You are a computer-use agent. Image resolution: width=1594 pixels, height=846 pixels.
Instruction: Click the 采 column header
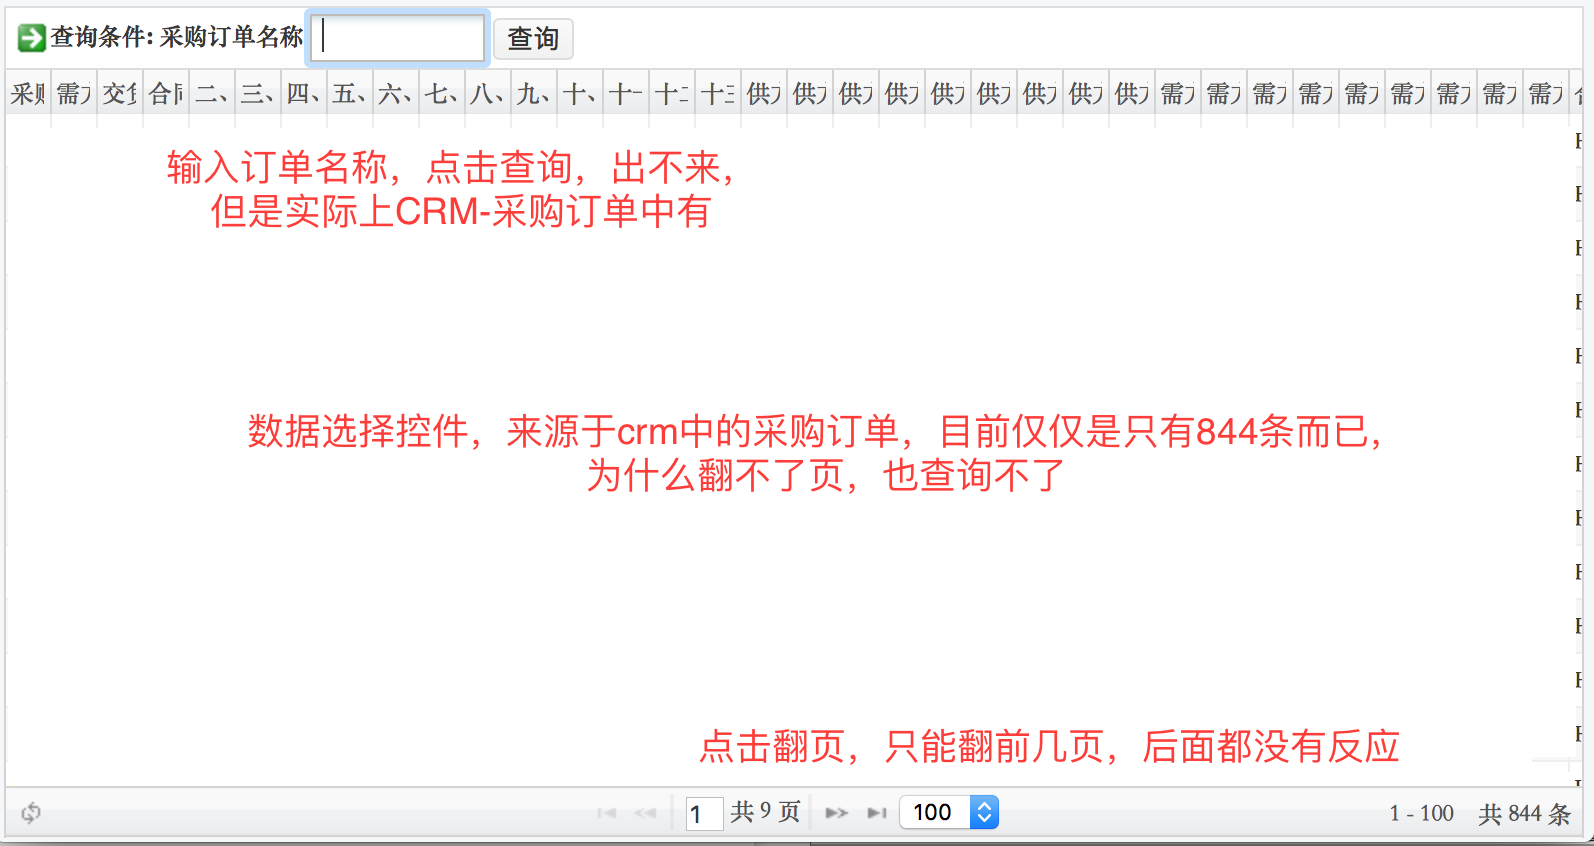coord(28,94)
